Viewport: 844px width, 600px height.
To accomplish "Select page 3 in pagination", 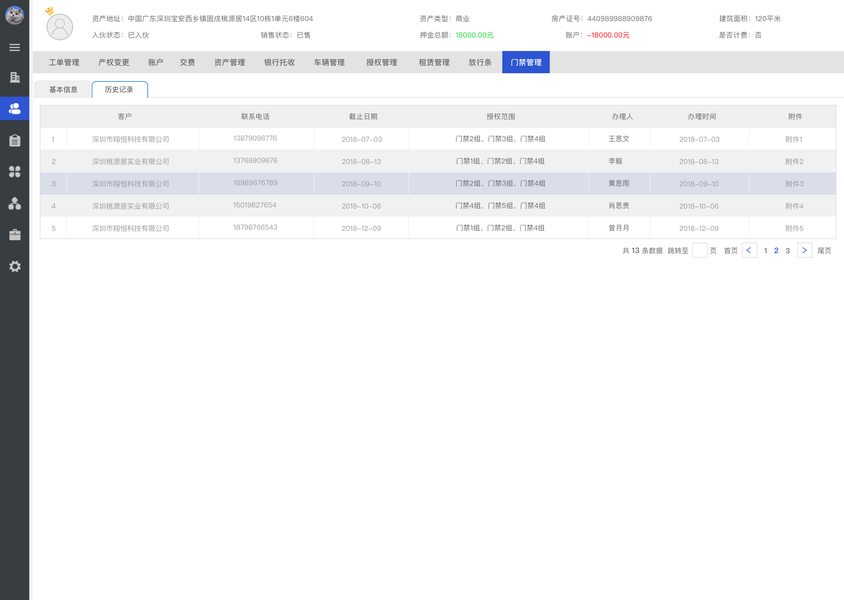I will [x=787, y=251].
